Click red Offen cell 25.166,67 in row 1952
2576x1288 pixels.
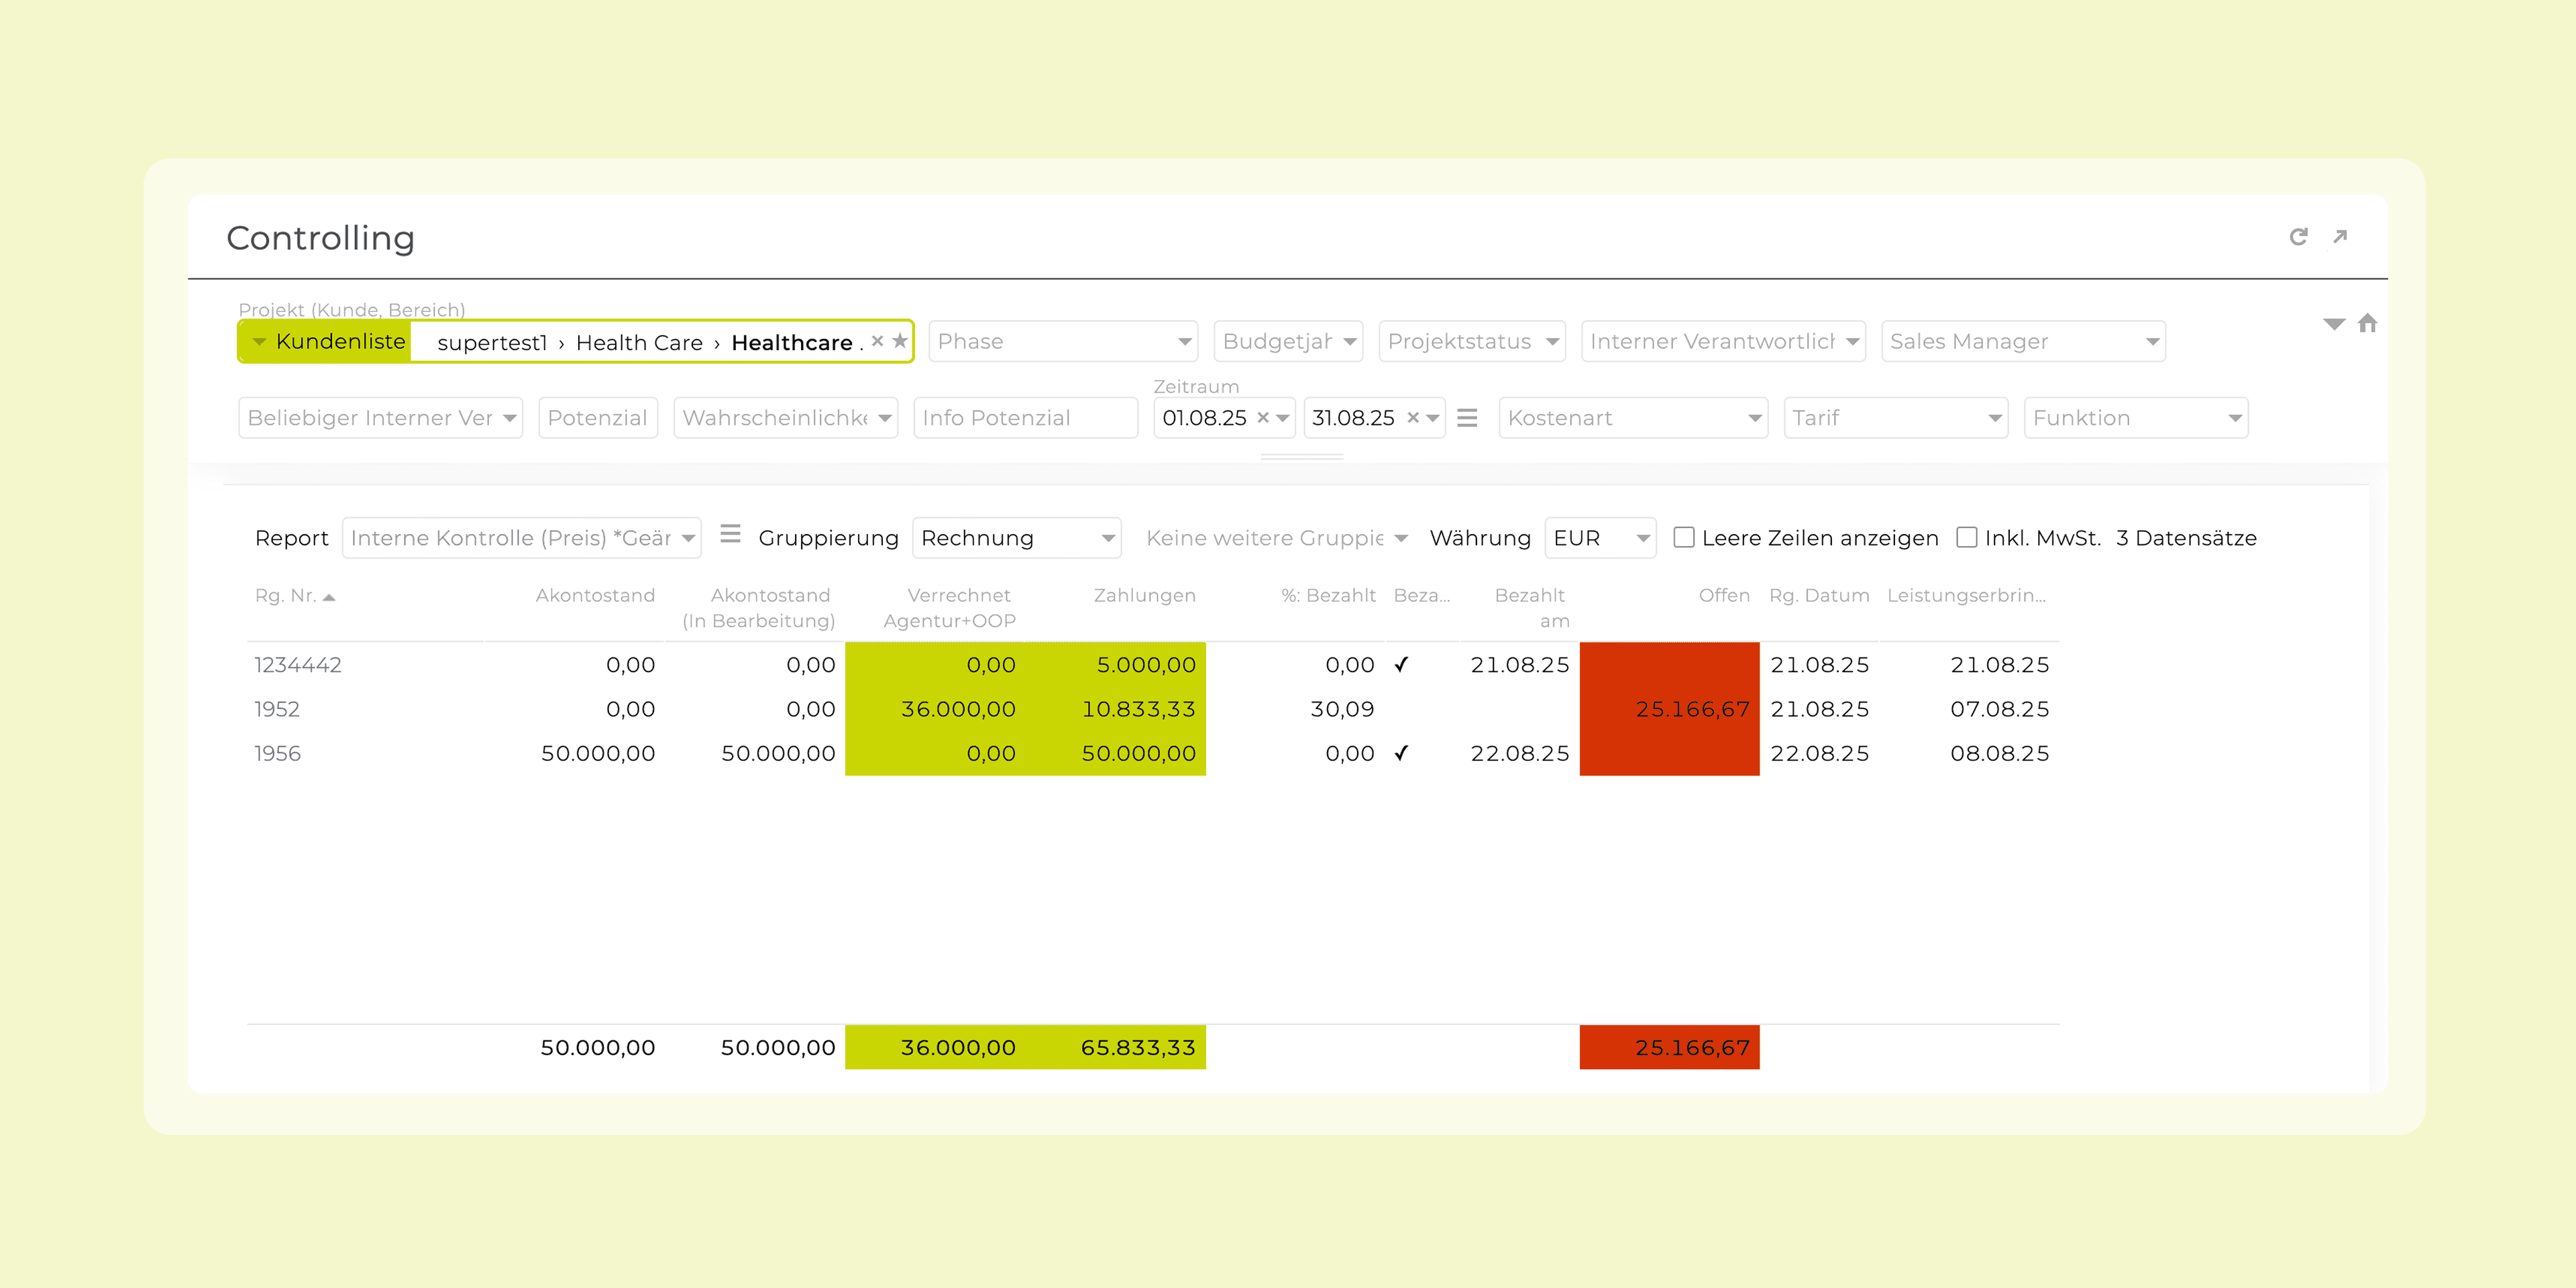point(1669,709)
